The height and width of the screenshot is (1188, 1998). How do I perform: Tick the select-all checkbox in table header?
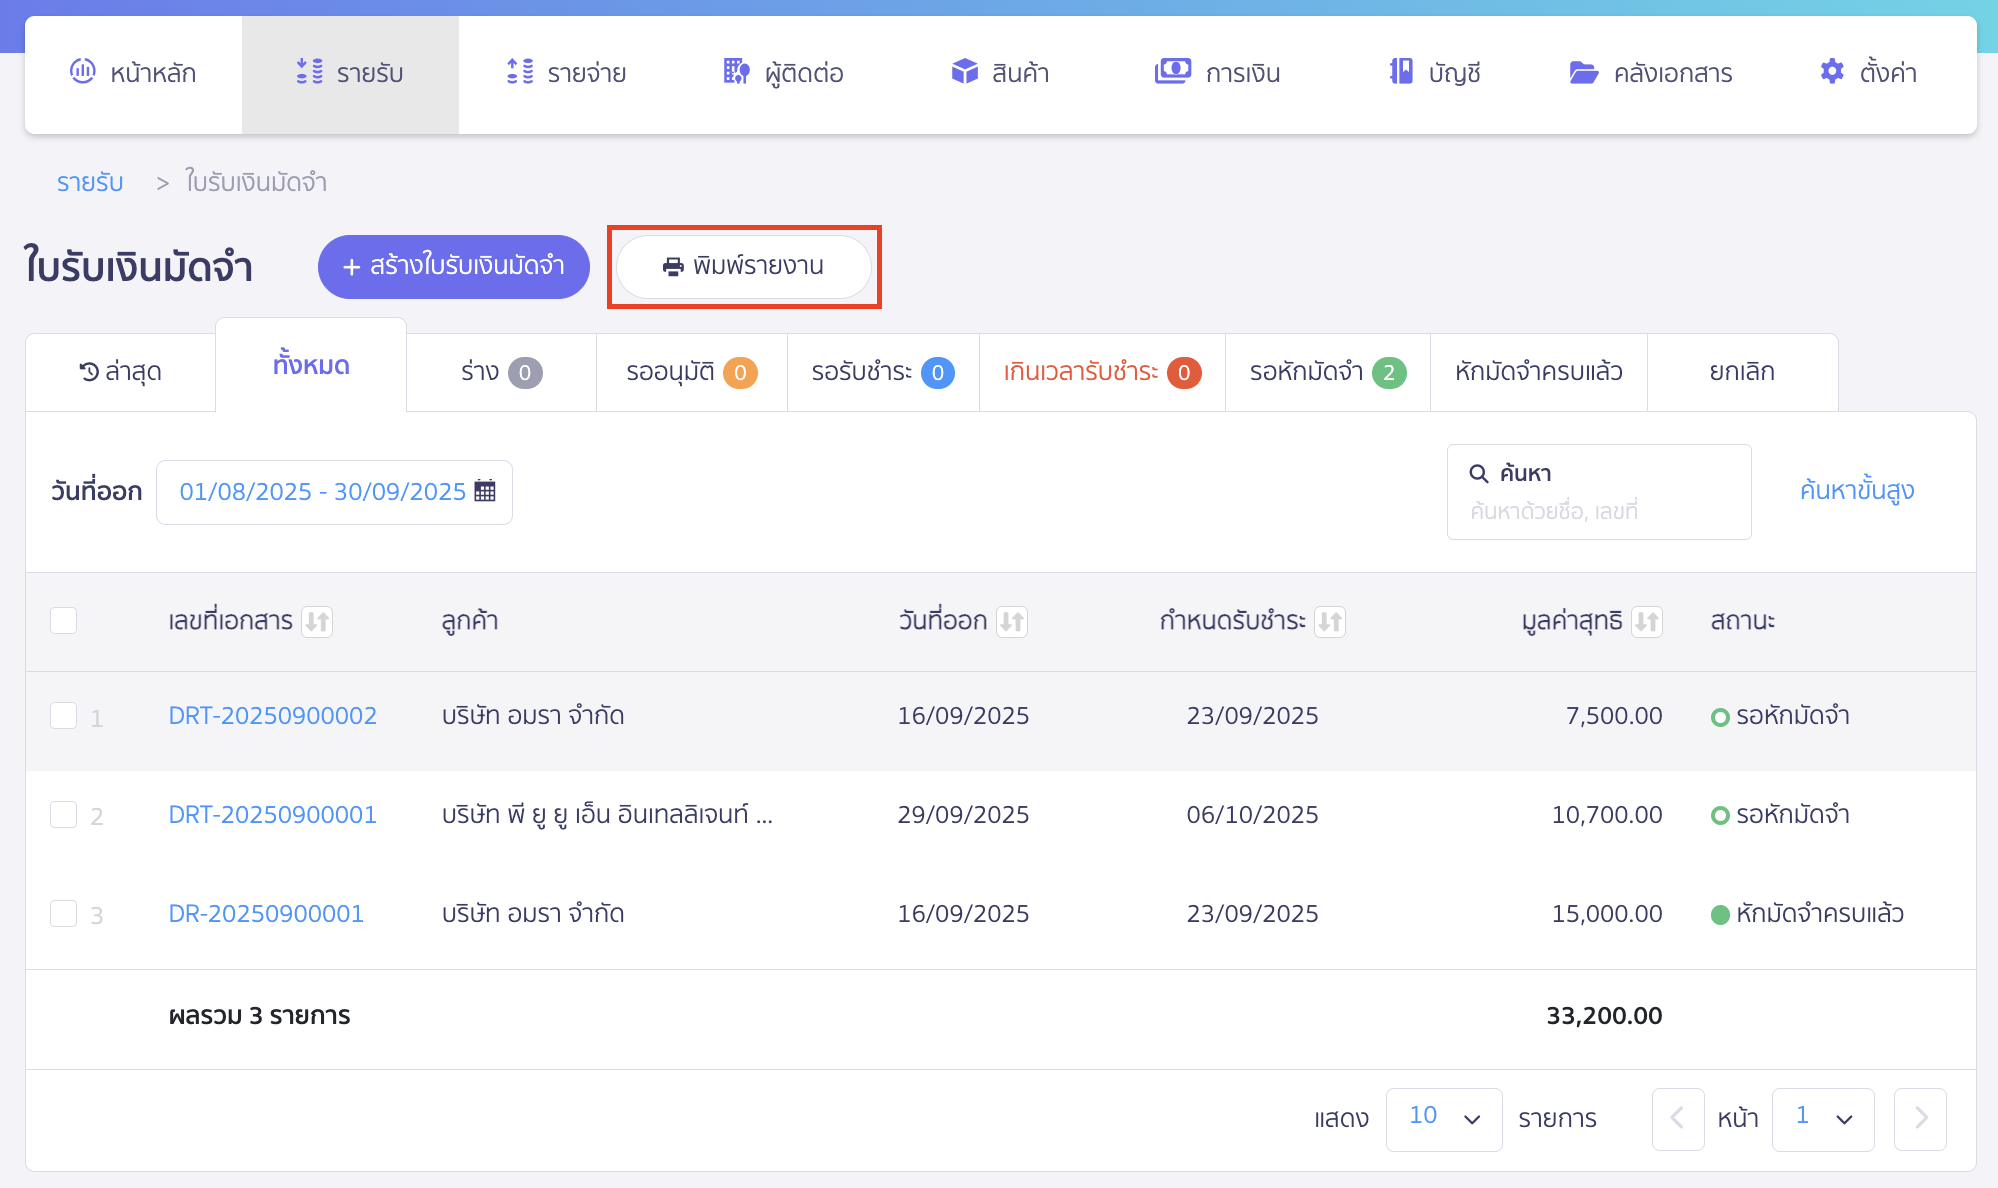coord(64,621)
